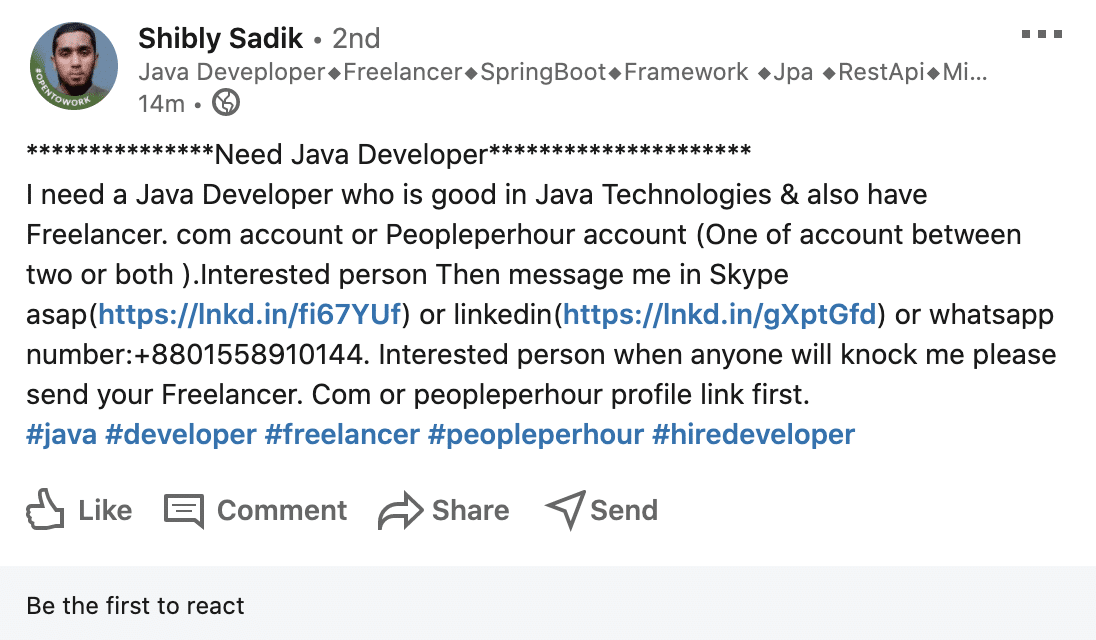Click the Like thumbs-up icon
The height and width of the screenshot is (640, 1096).
click(47, 510)
